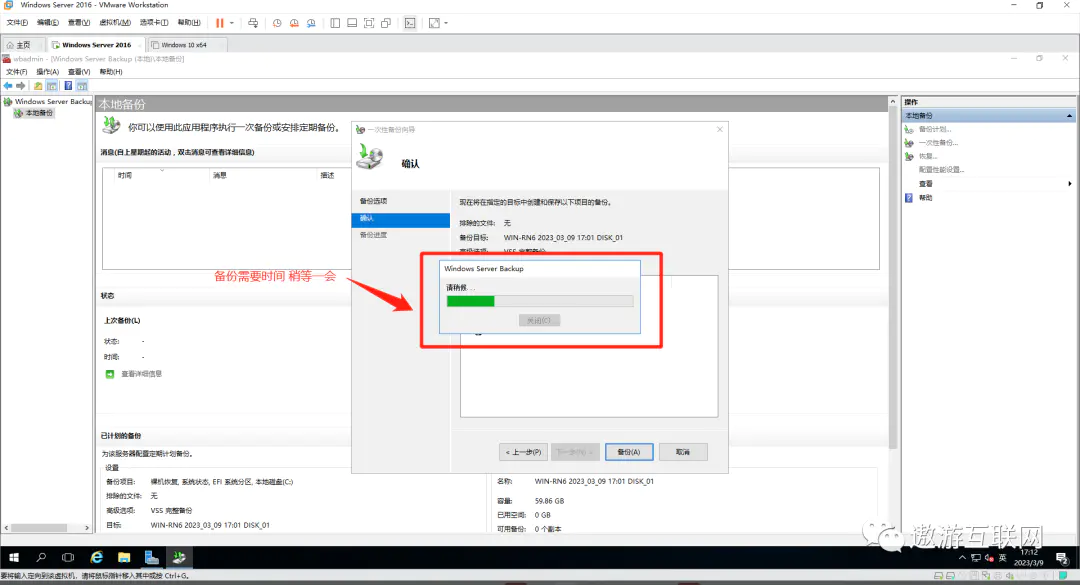Click the send Ctrl+Alt+Del toolbar icon
The image size is (1080, 585).
coord(253,23)
